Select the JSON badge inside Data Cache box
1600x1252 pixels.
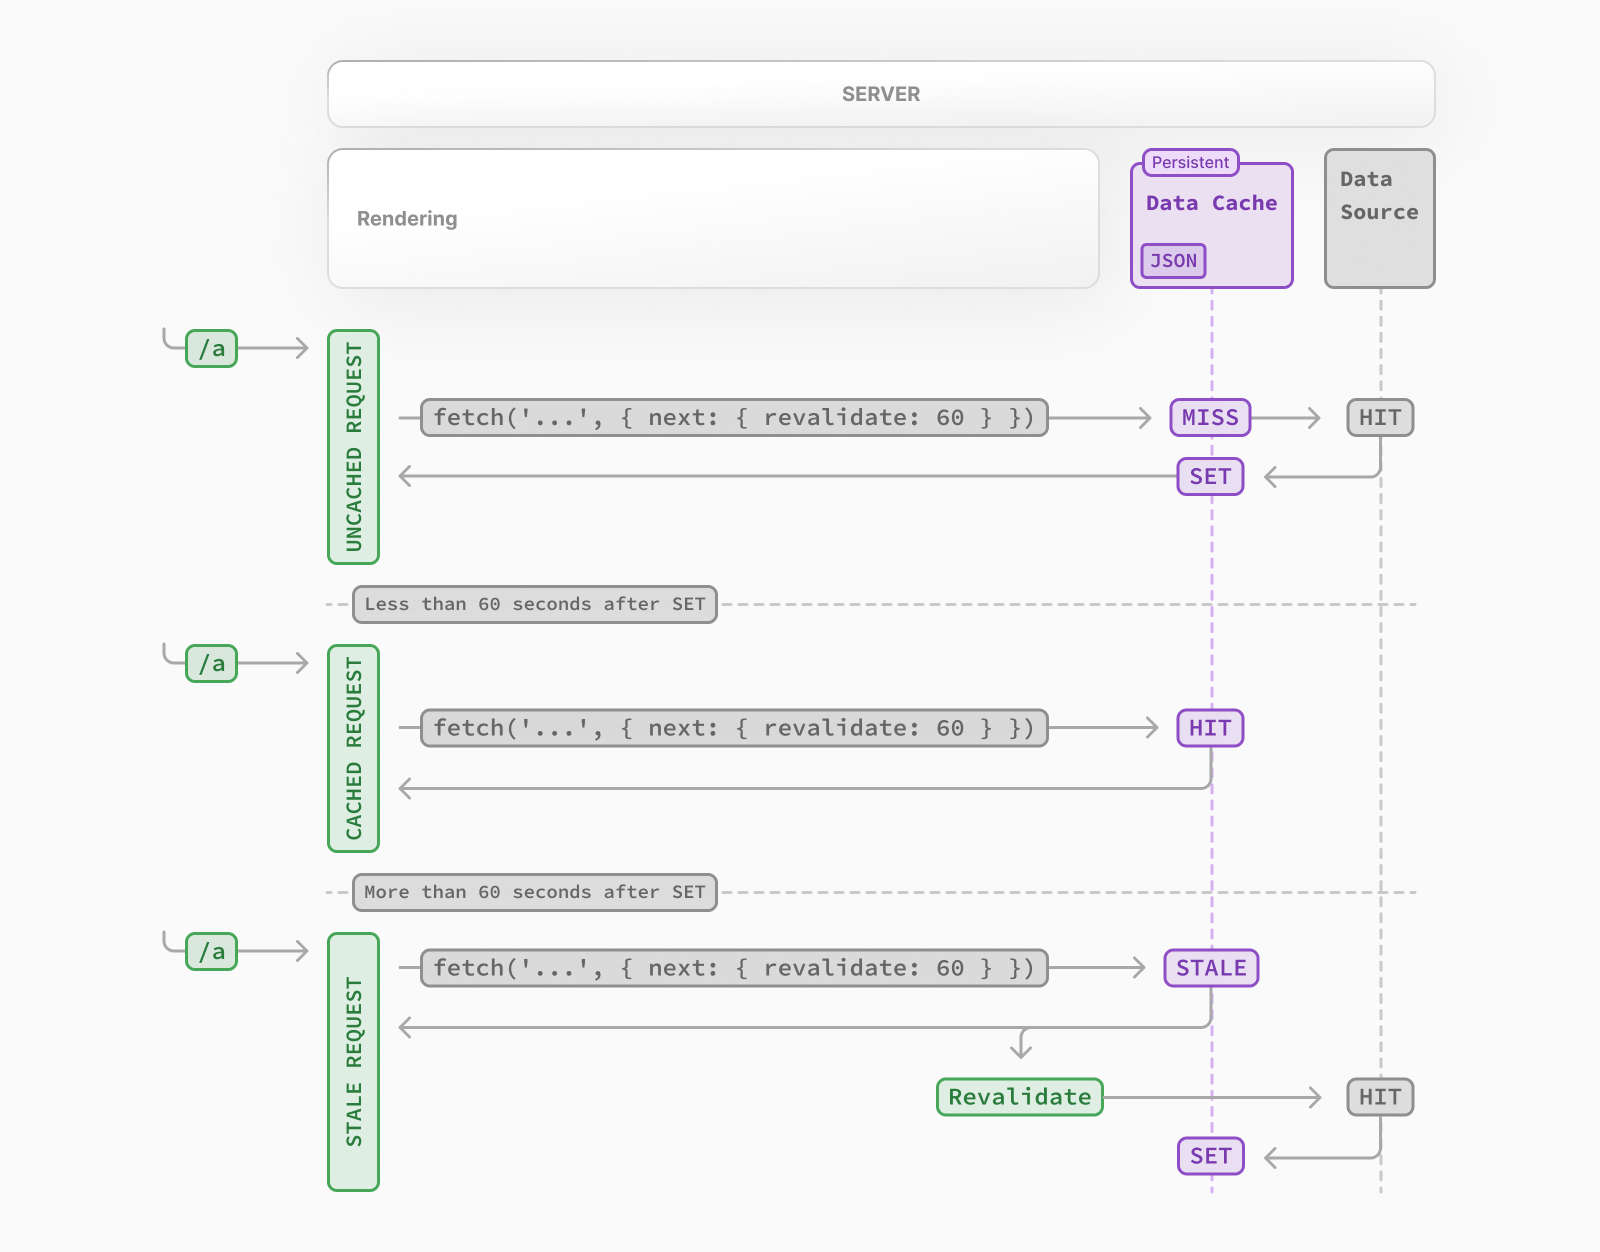[1171, 260]
